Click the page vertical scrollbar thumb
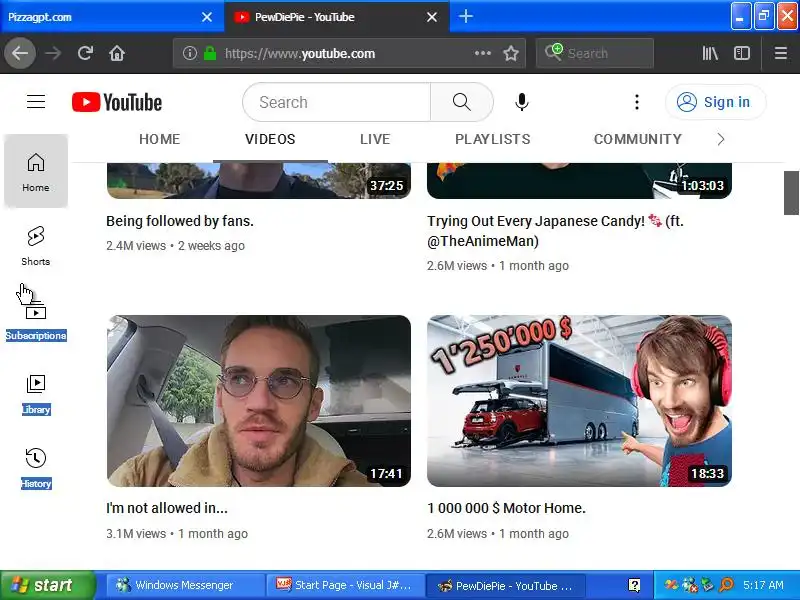 791,193
